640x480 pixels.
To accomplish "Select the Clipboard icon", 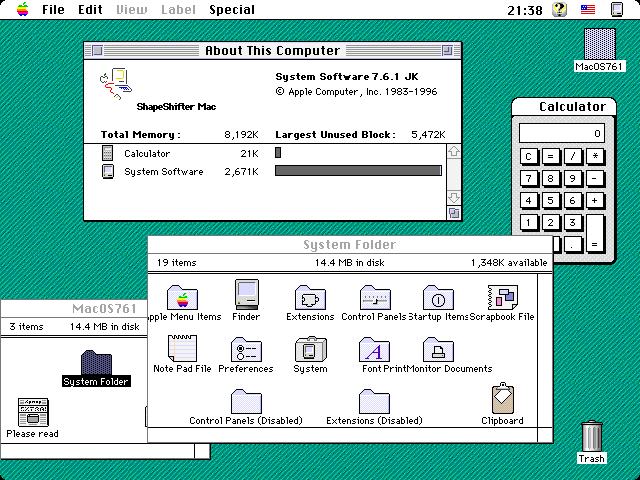I will 502,400.
